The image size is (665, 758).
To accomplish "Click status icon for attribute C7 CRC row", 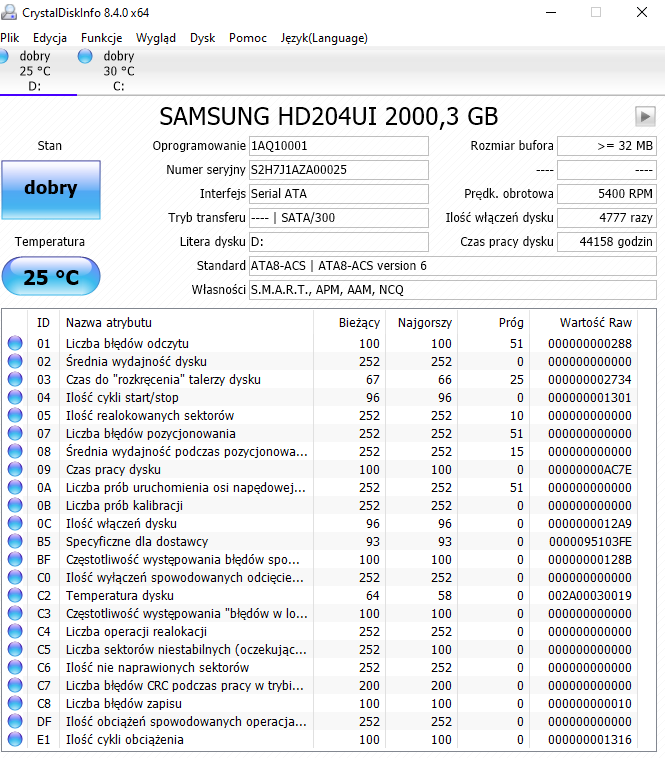I will coord(15,685).
